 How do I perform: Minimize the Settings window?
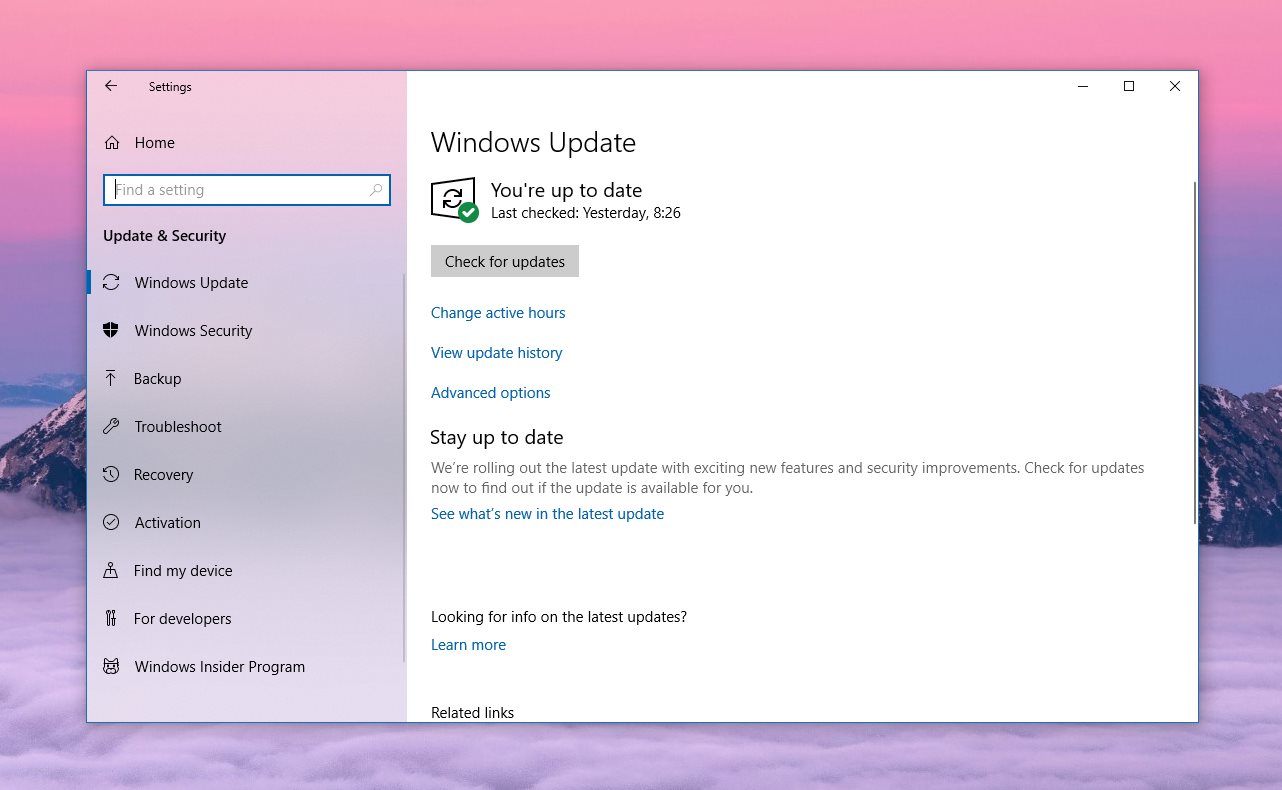1083,86
